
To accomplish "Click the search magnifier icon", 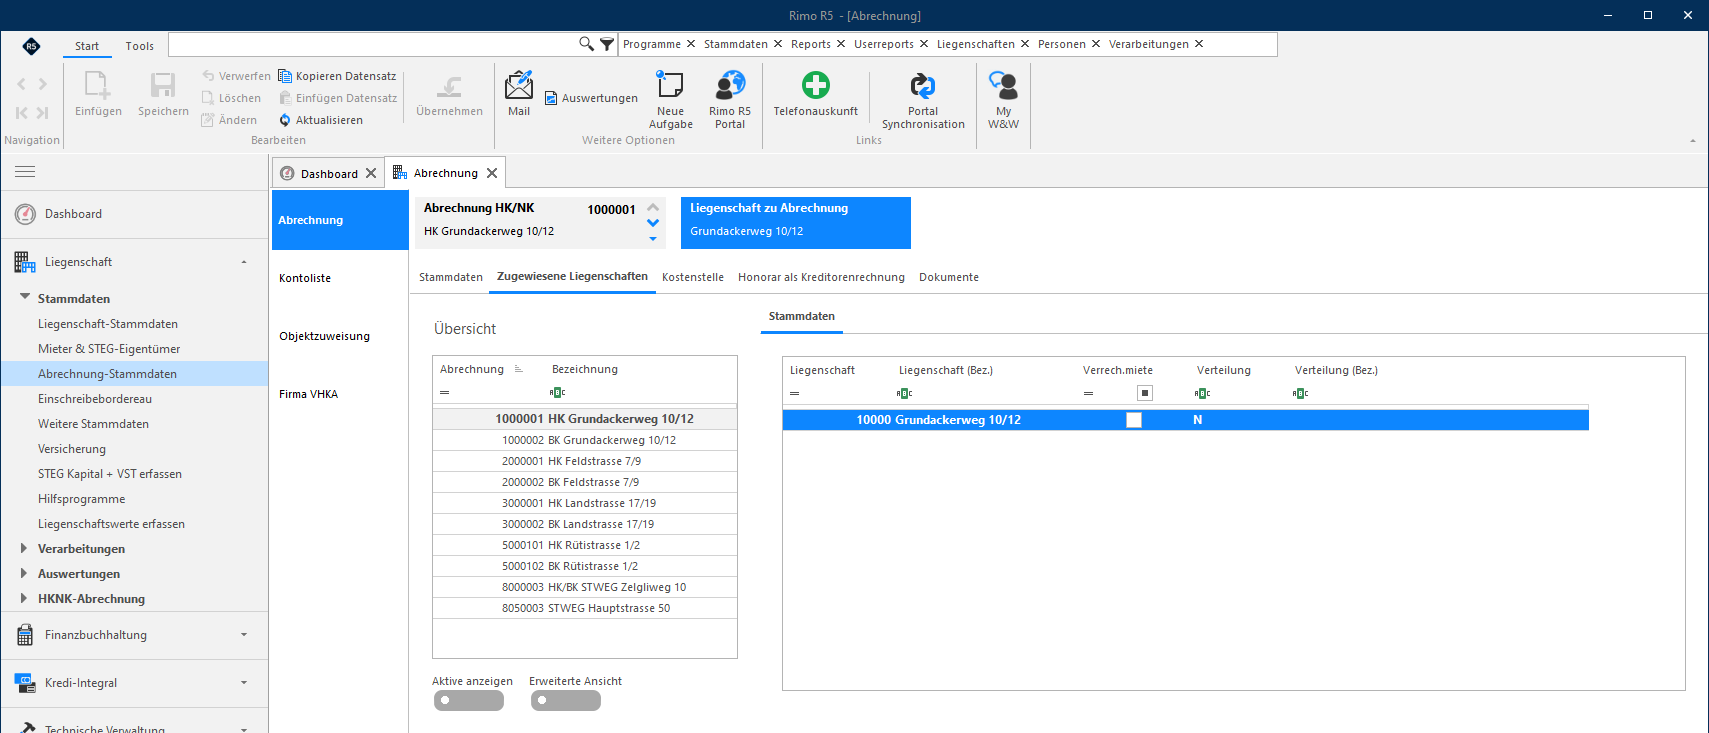I will pos(586,44).
